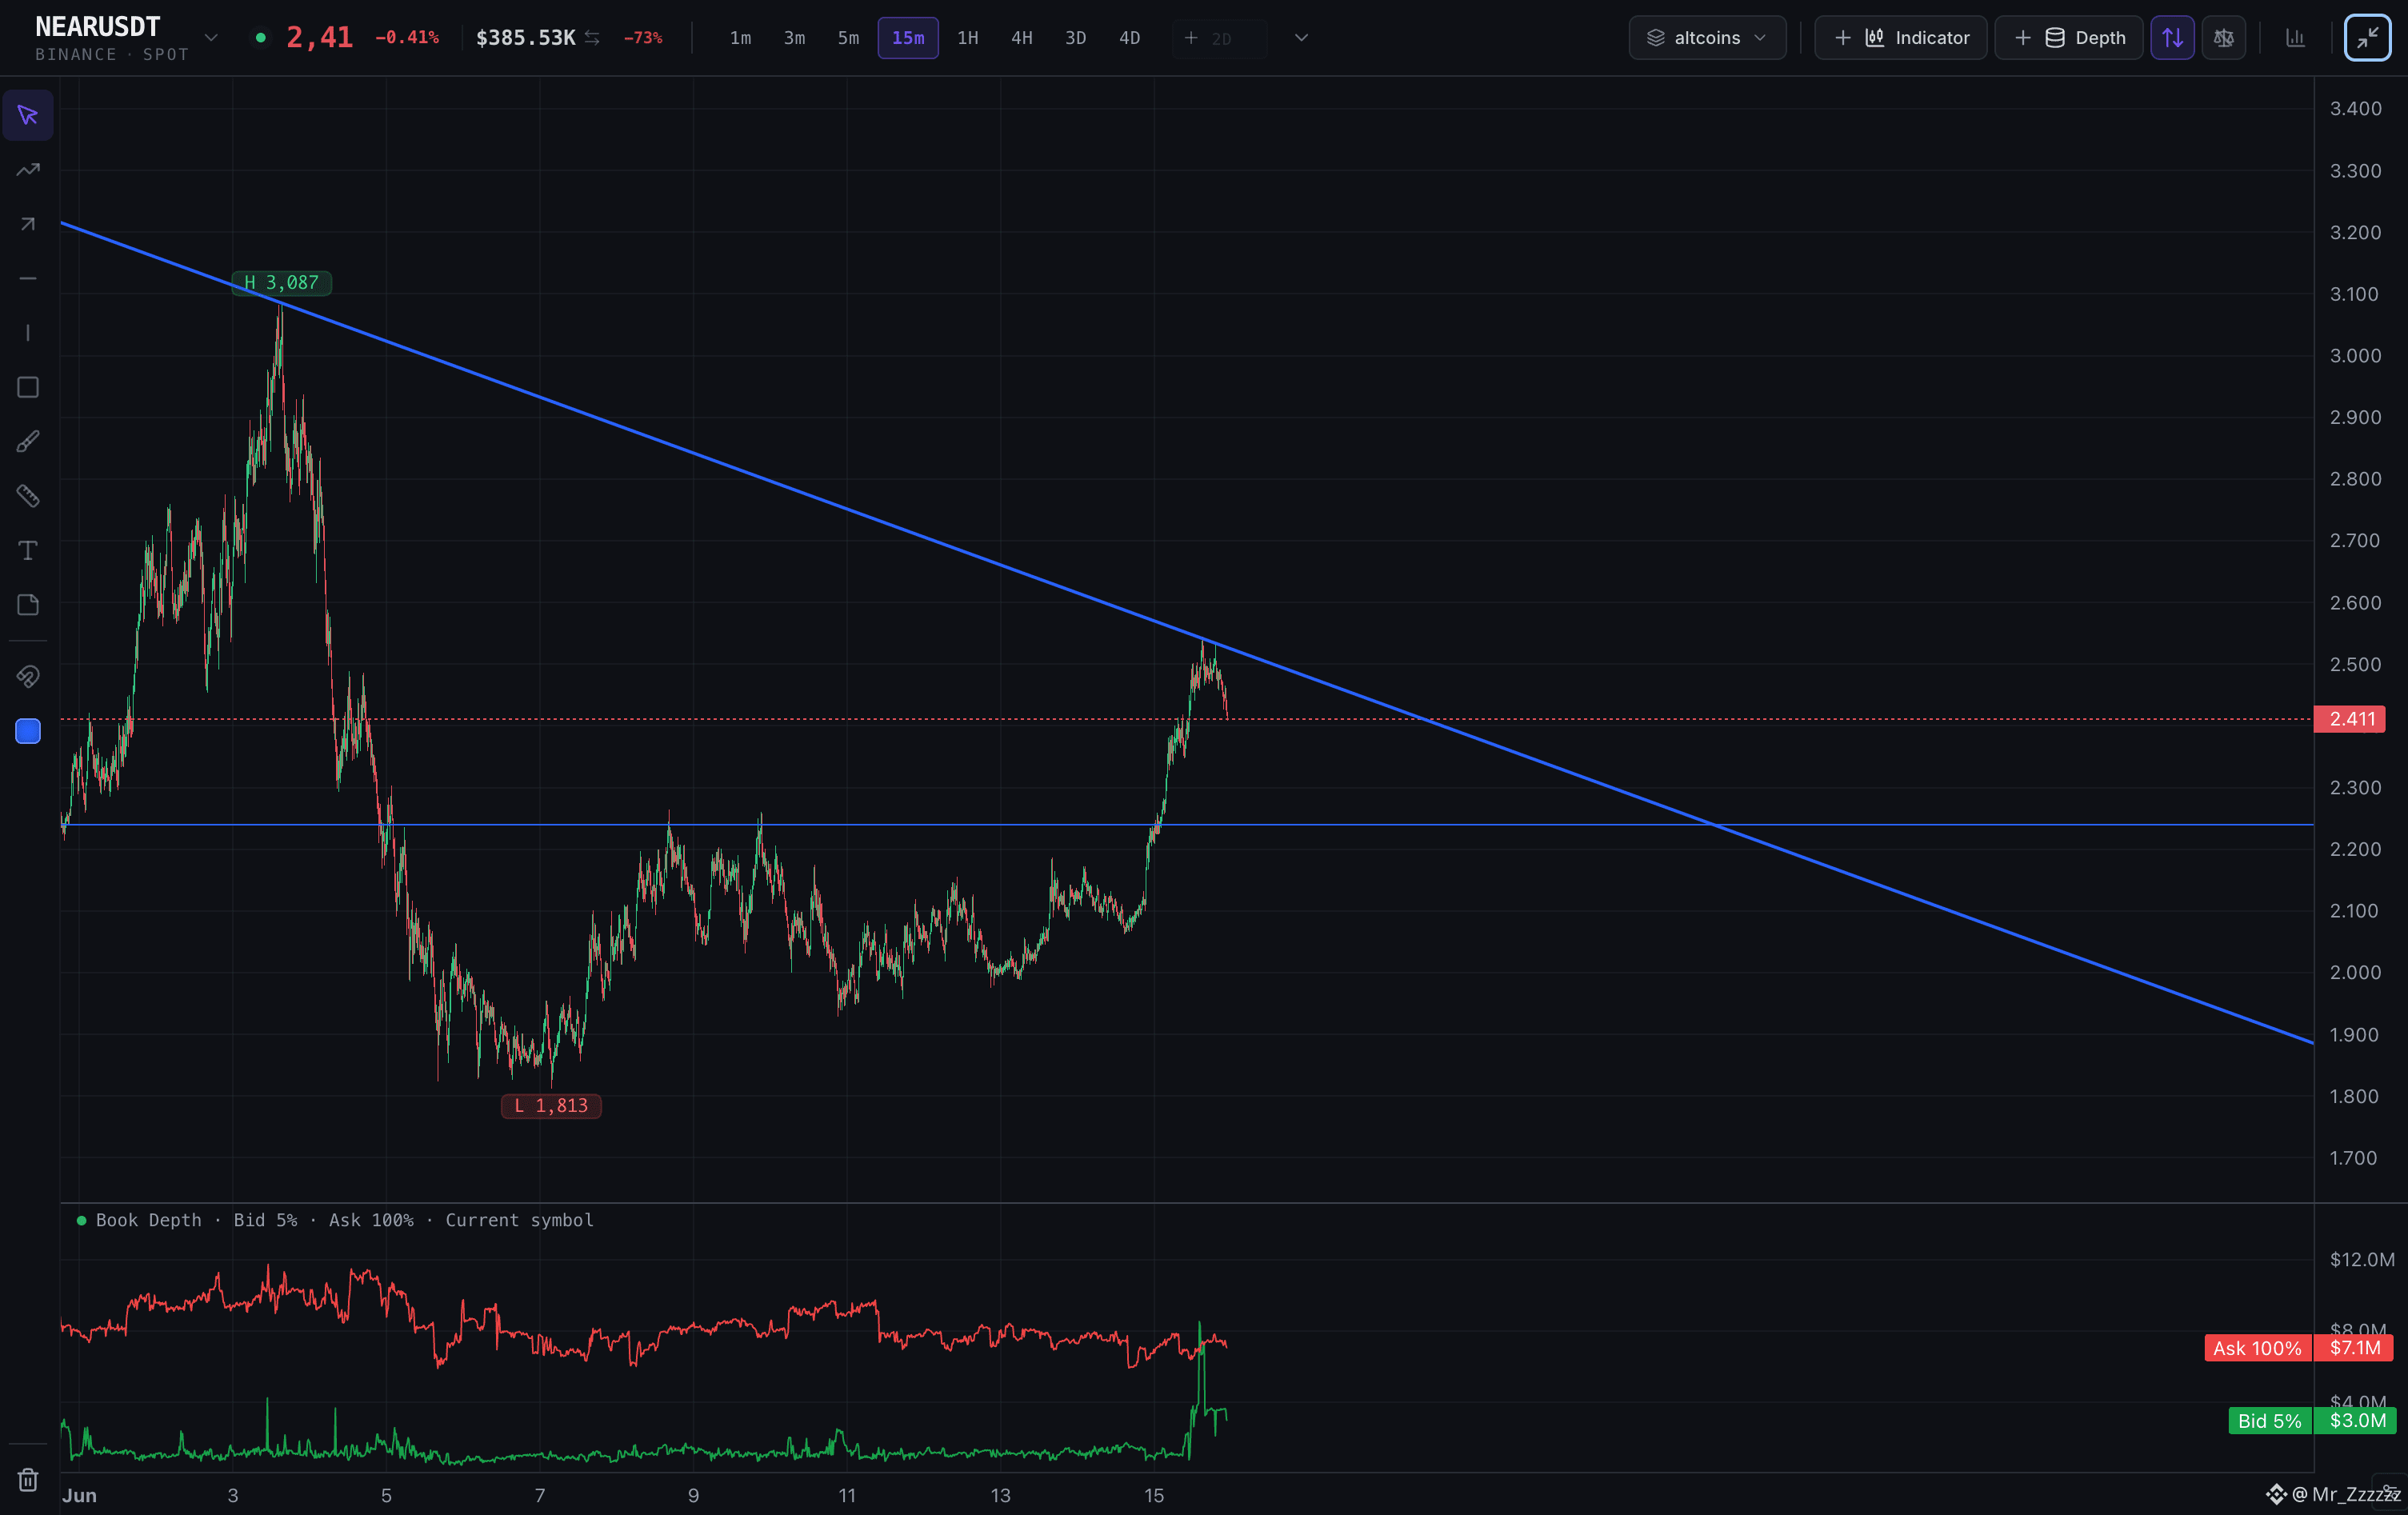Open the blue drawing color swatch
The height and width of the screenshot is (1515, 2408).
click(x=28, y=731)
